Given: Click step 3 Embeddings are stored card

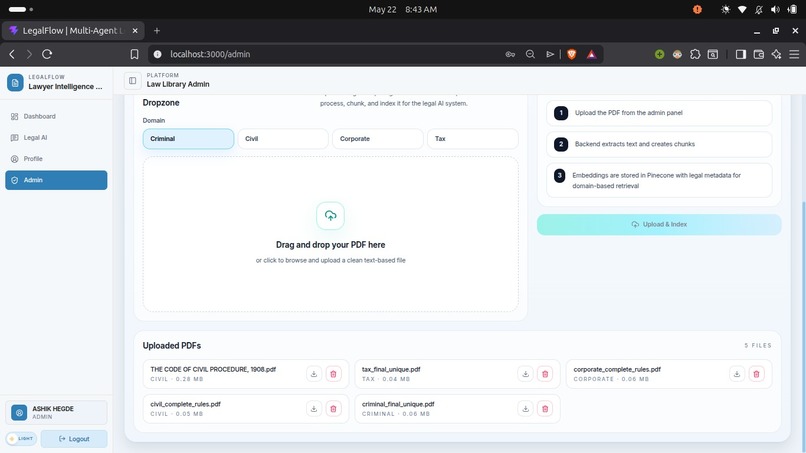Looking at the screenshot, I should [659, 180].
